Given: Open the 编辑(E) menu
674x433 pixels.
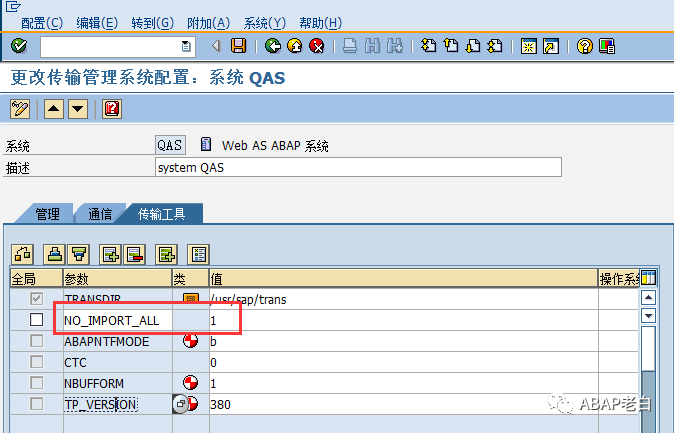Looking at the screenshot, I should 97,23.
